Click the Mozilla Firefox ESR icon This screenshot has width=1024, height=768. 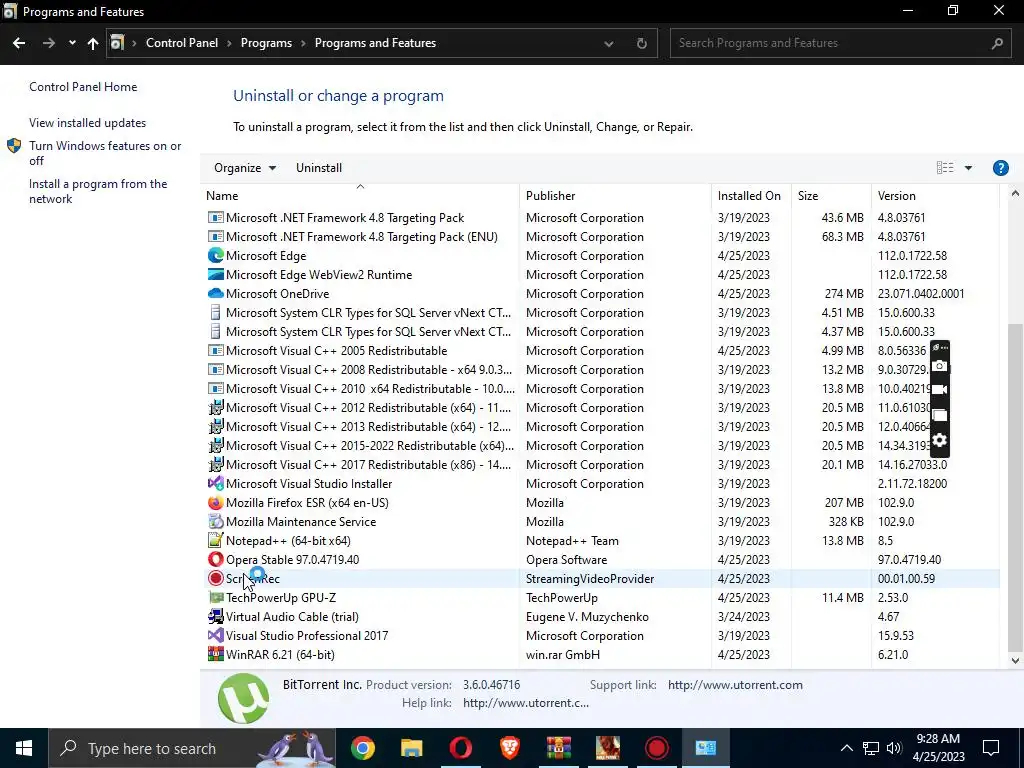(216, 502)
